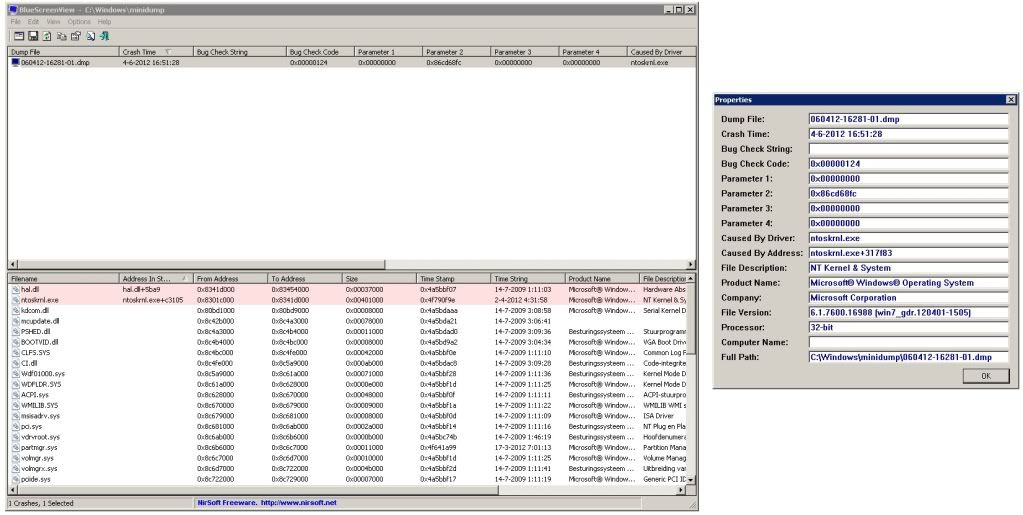Open Advanced Options from the toolbar
The height and width of the screenshot is (515, 1023).
click(18, 36)
